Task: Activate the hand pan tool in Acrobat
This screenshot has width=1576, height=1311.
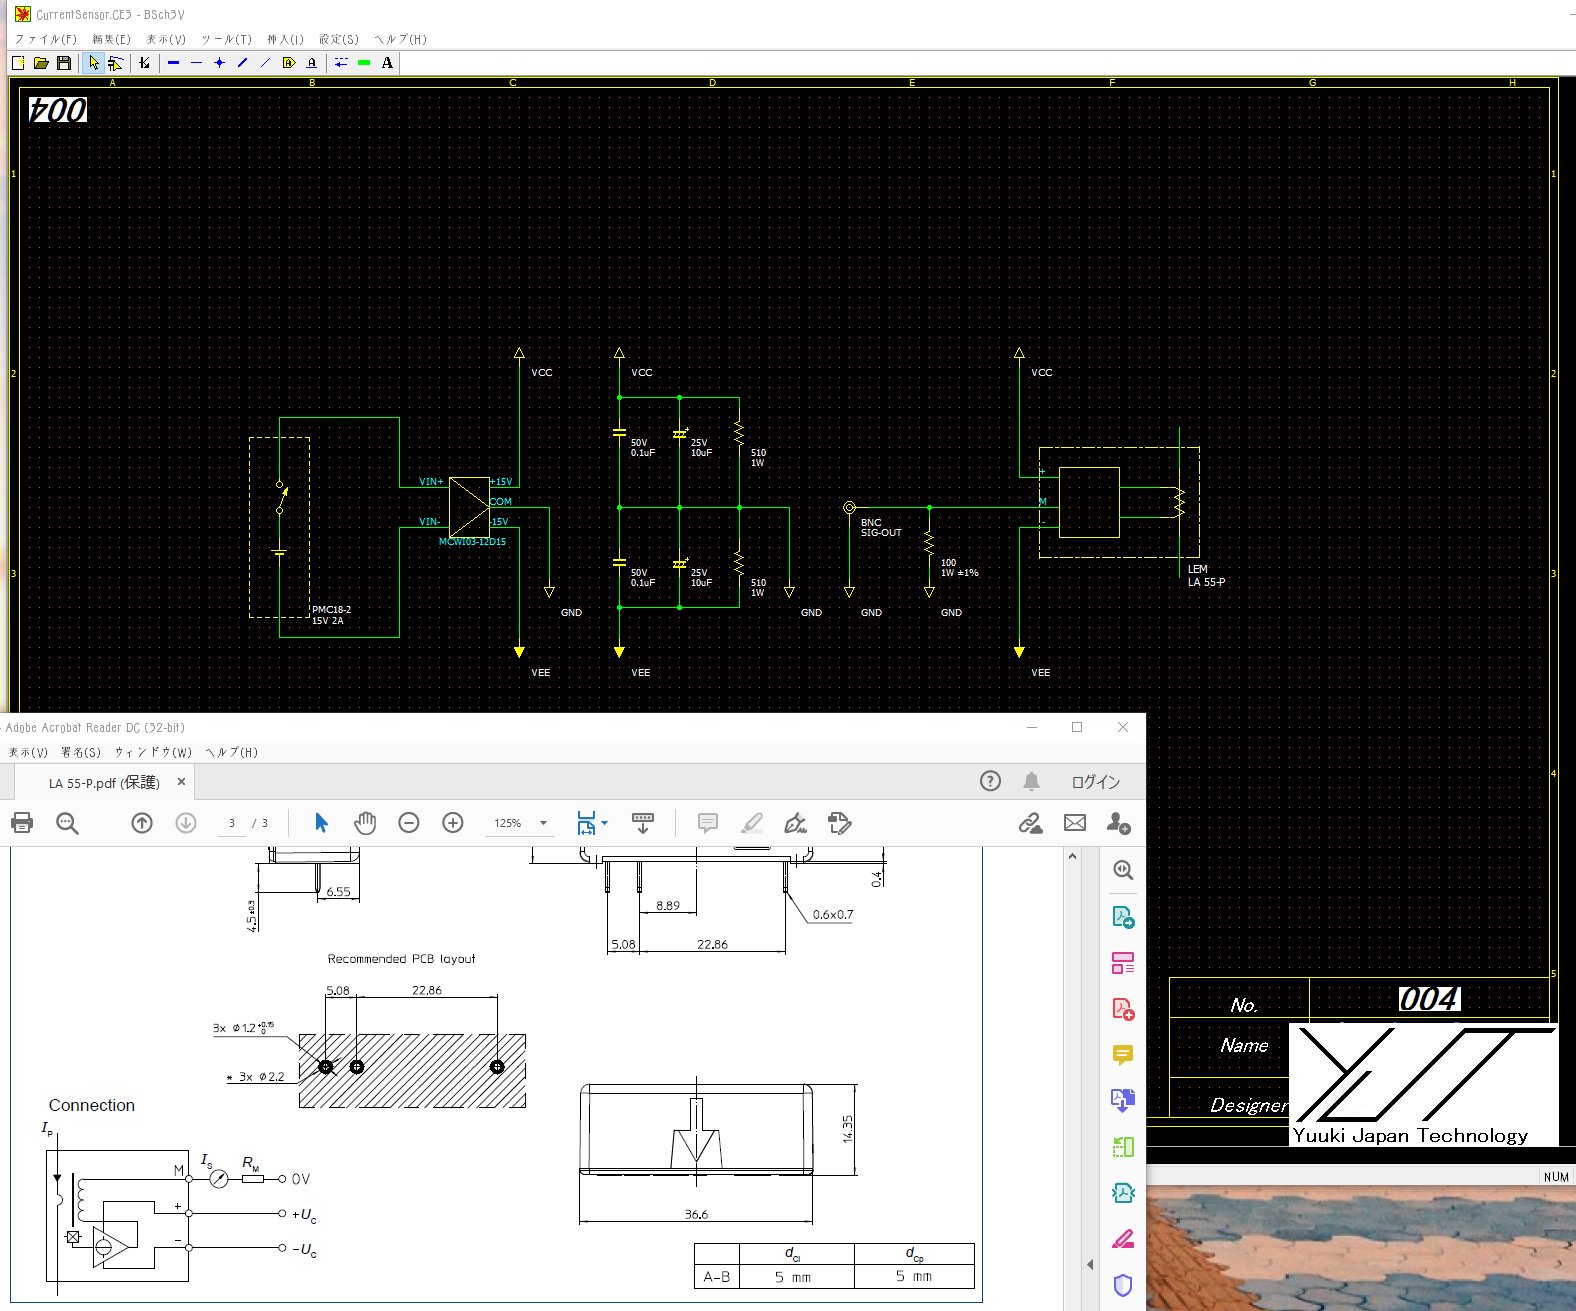Action: 365,823
